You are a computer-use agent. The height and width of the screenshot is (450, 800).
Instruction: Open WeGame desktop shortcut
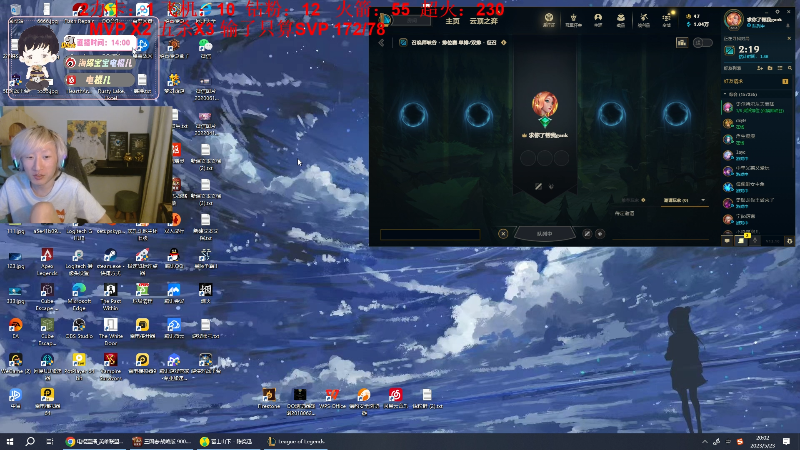tap(15, 364)
